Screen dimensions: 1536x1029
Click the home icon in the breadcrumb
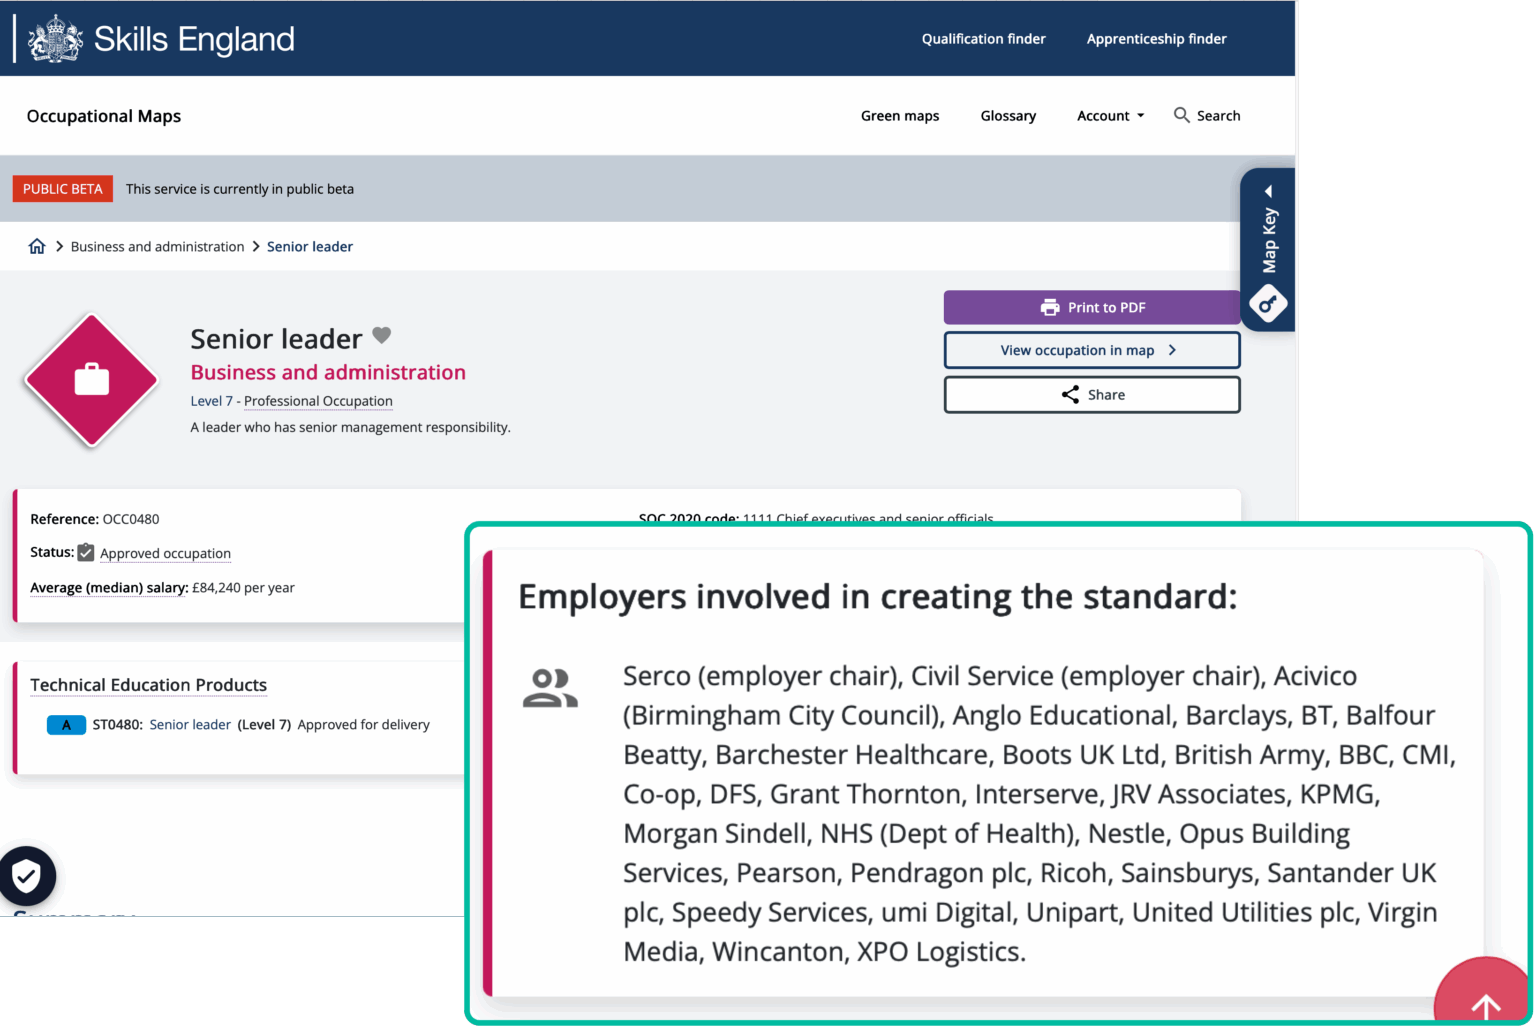[37, 246]
